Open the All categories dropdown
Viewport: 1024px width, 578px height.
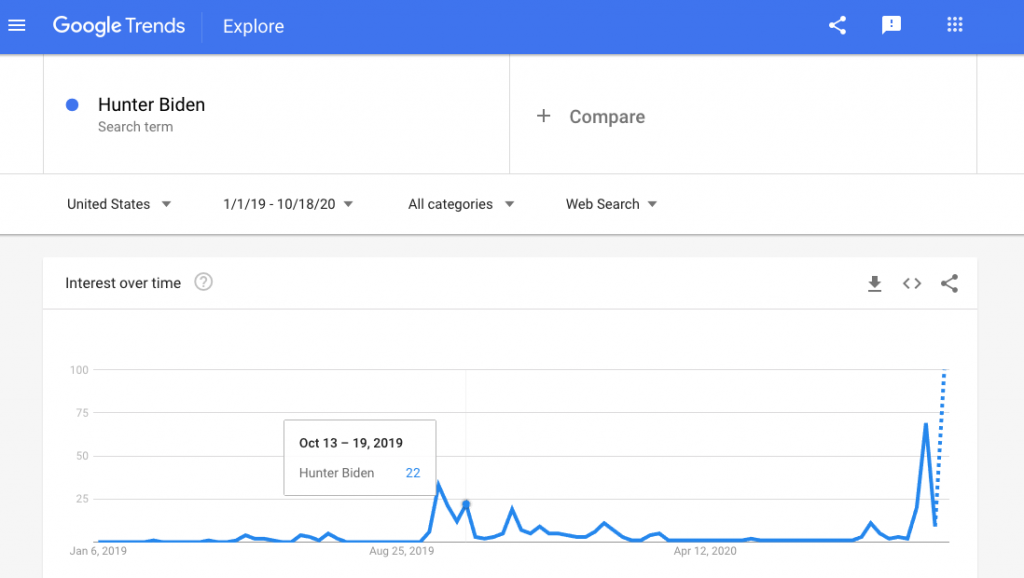461,204
